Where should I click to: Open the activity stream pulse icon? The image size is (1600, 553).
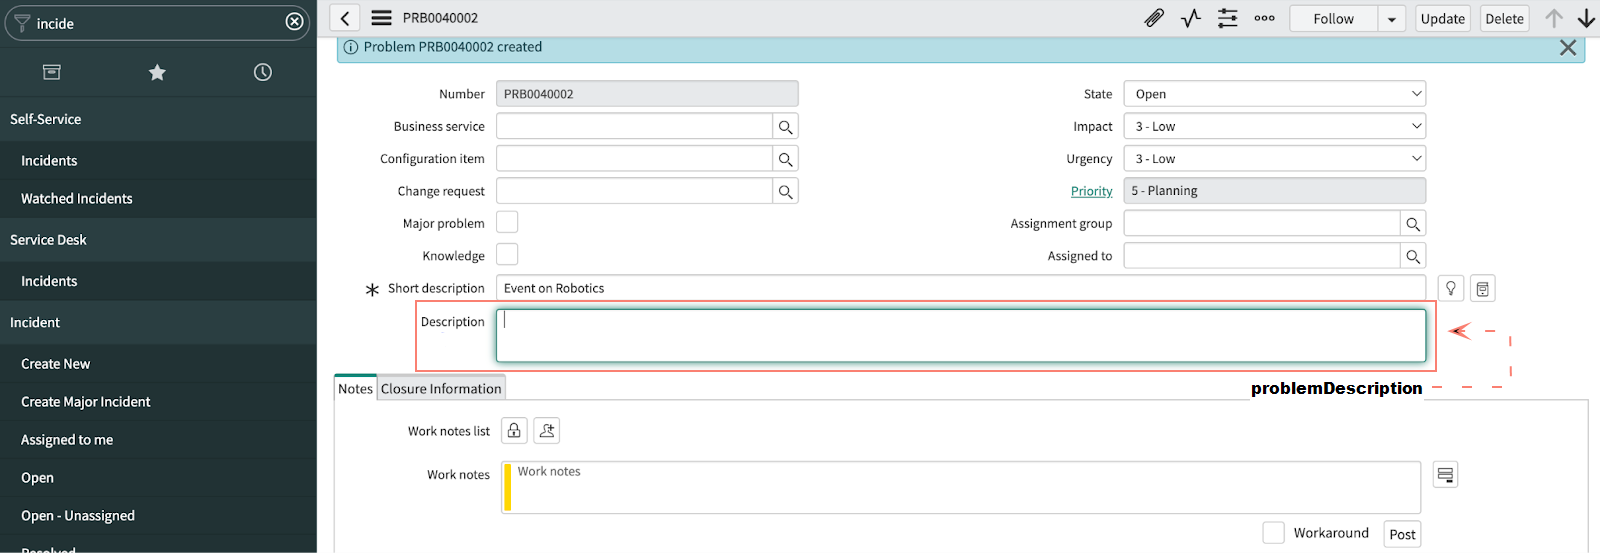pos(1191,18)
